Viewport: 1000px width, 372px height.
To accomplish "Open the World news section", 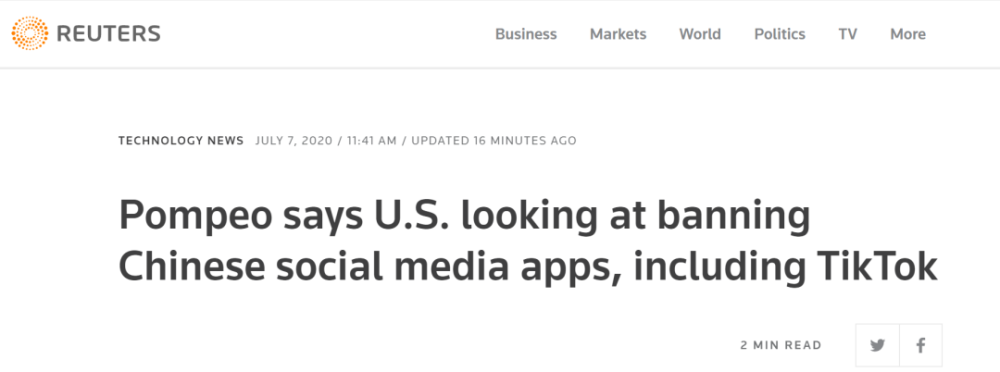I will (x=700, y=34).
